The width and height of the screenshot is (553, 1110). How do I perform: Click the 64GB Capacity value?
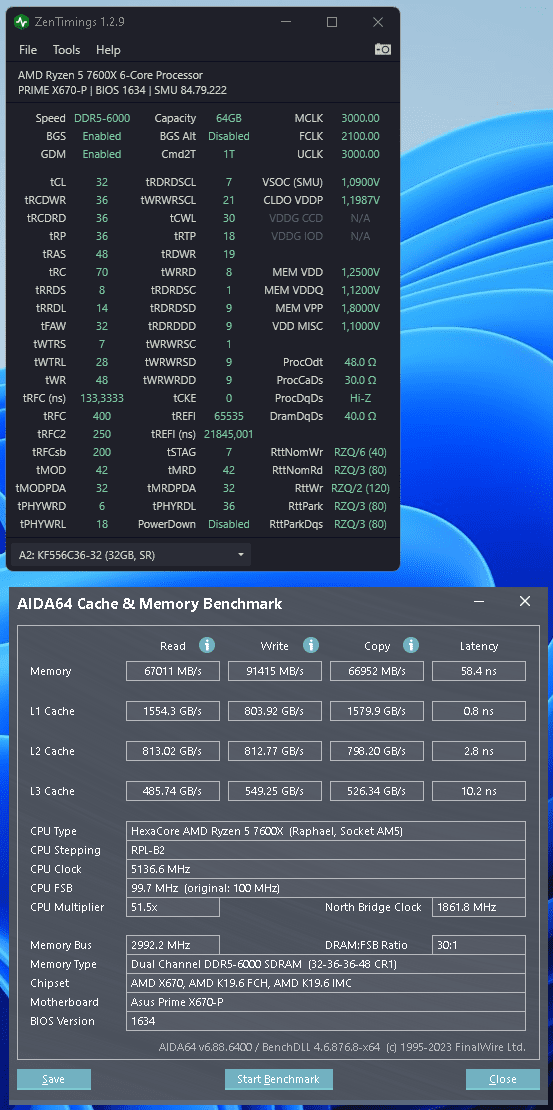click(x=229, y=118)
